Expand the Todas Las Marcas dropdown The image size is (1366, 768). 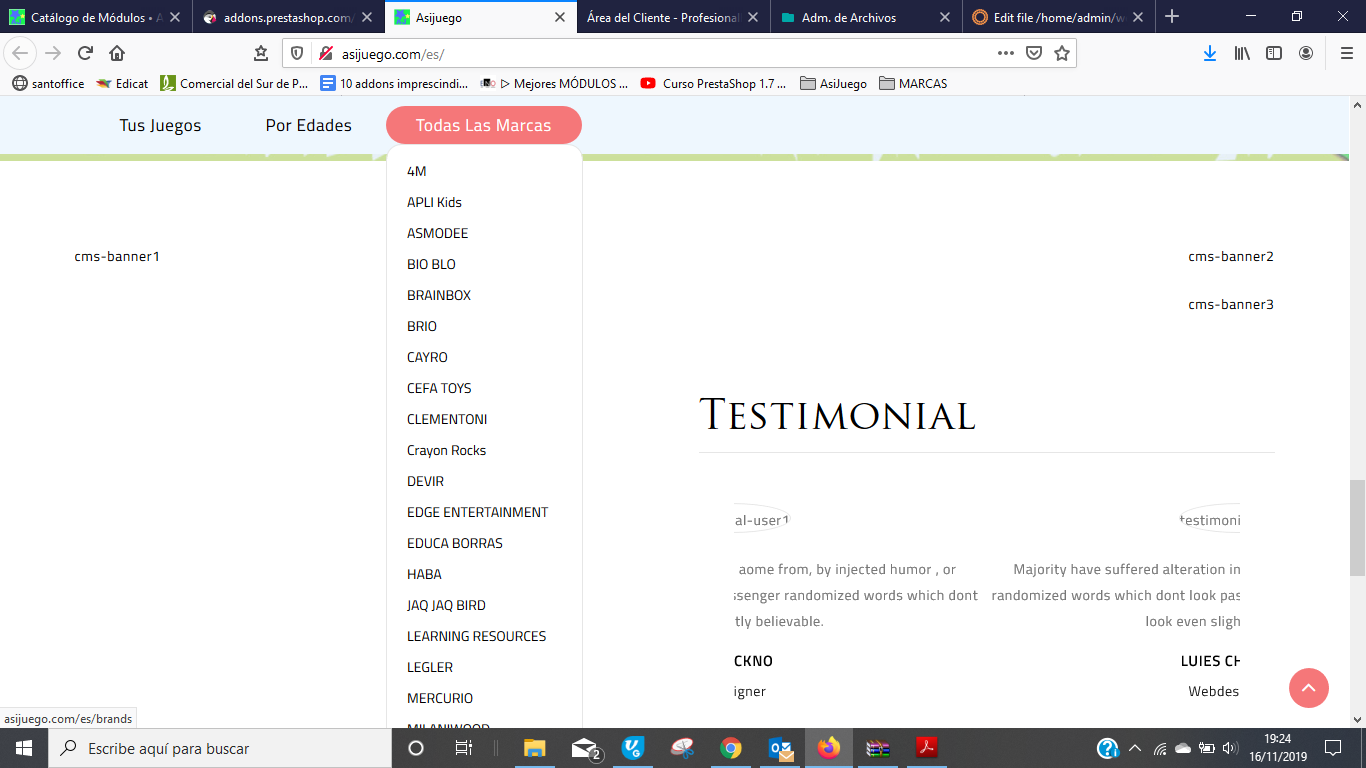pos(484,125)
